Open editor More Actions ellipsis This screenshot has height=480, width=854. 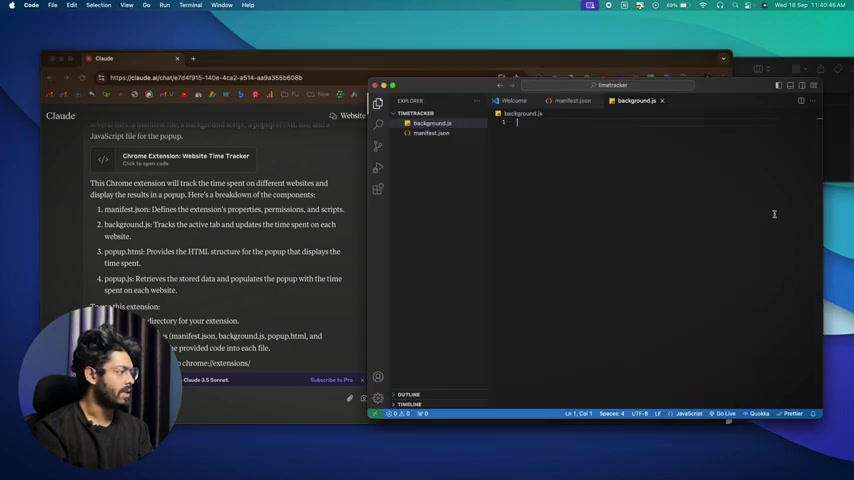coord(813,101)
